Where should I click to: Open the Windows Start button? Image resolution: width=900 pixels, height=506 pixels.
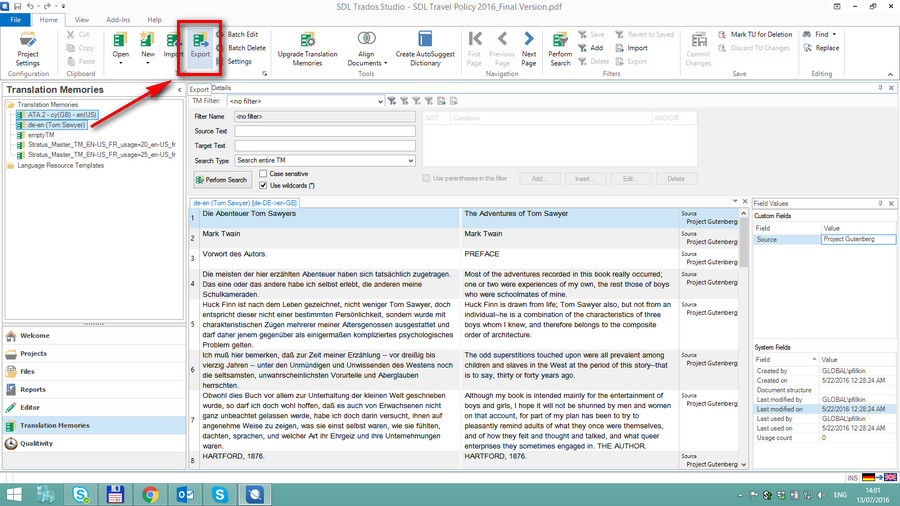[x=14, y=495]
